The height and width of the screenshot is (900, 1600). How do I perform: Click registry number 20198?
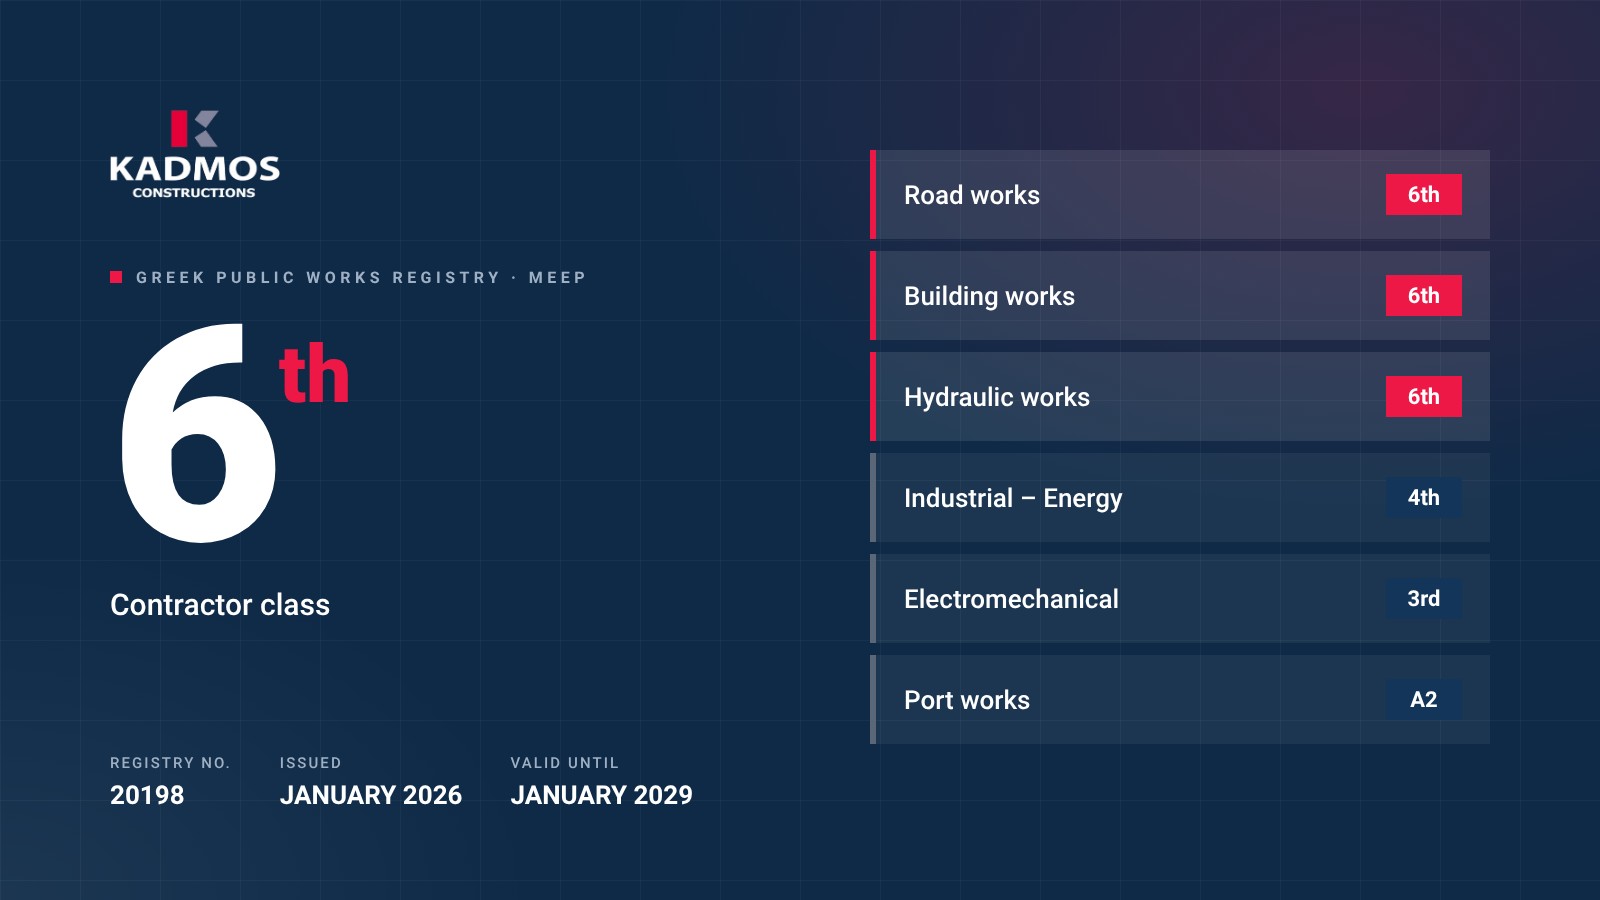point(147,795)
